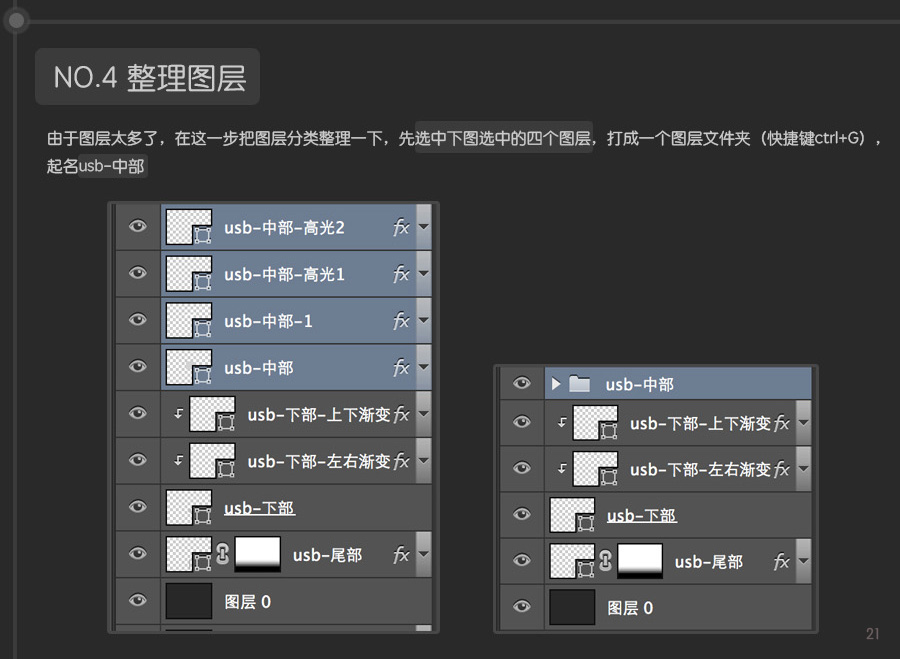900x659 pixels.
Task: Toggle visibility of 图层 0 in left panel
Action: 138,600
